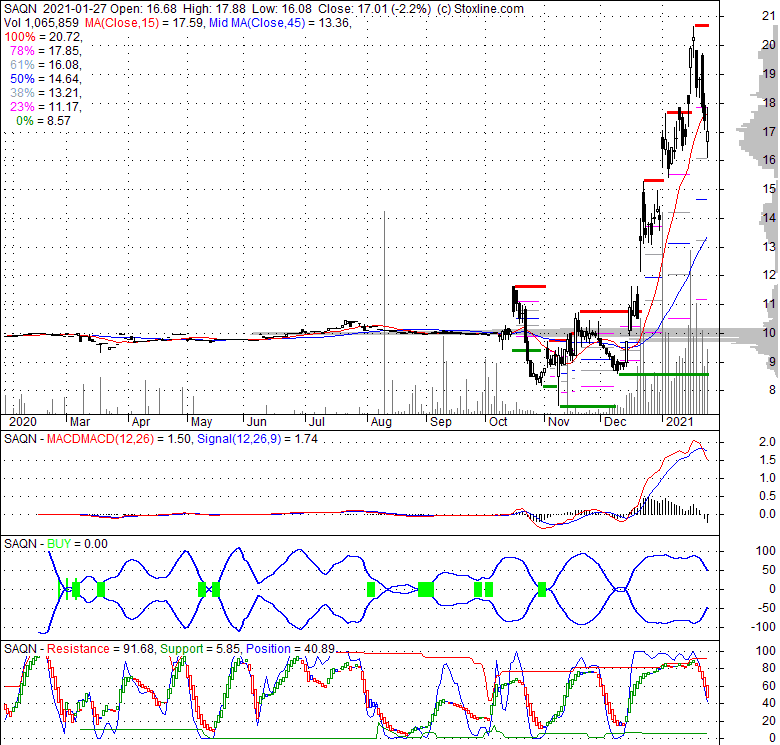Click the Vol 1,065,859 reading
This screenshot has height=745, width=780.
click(41, 23)
